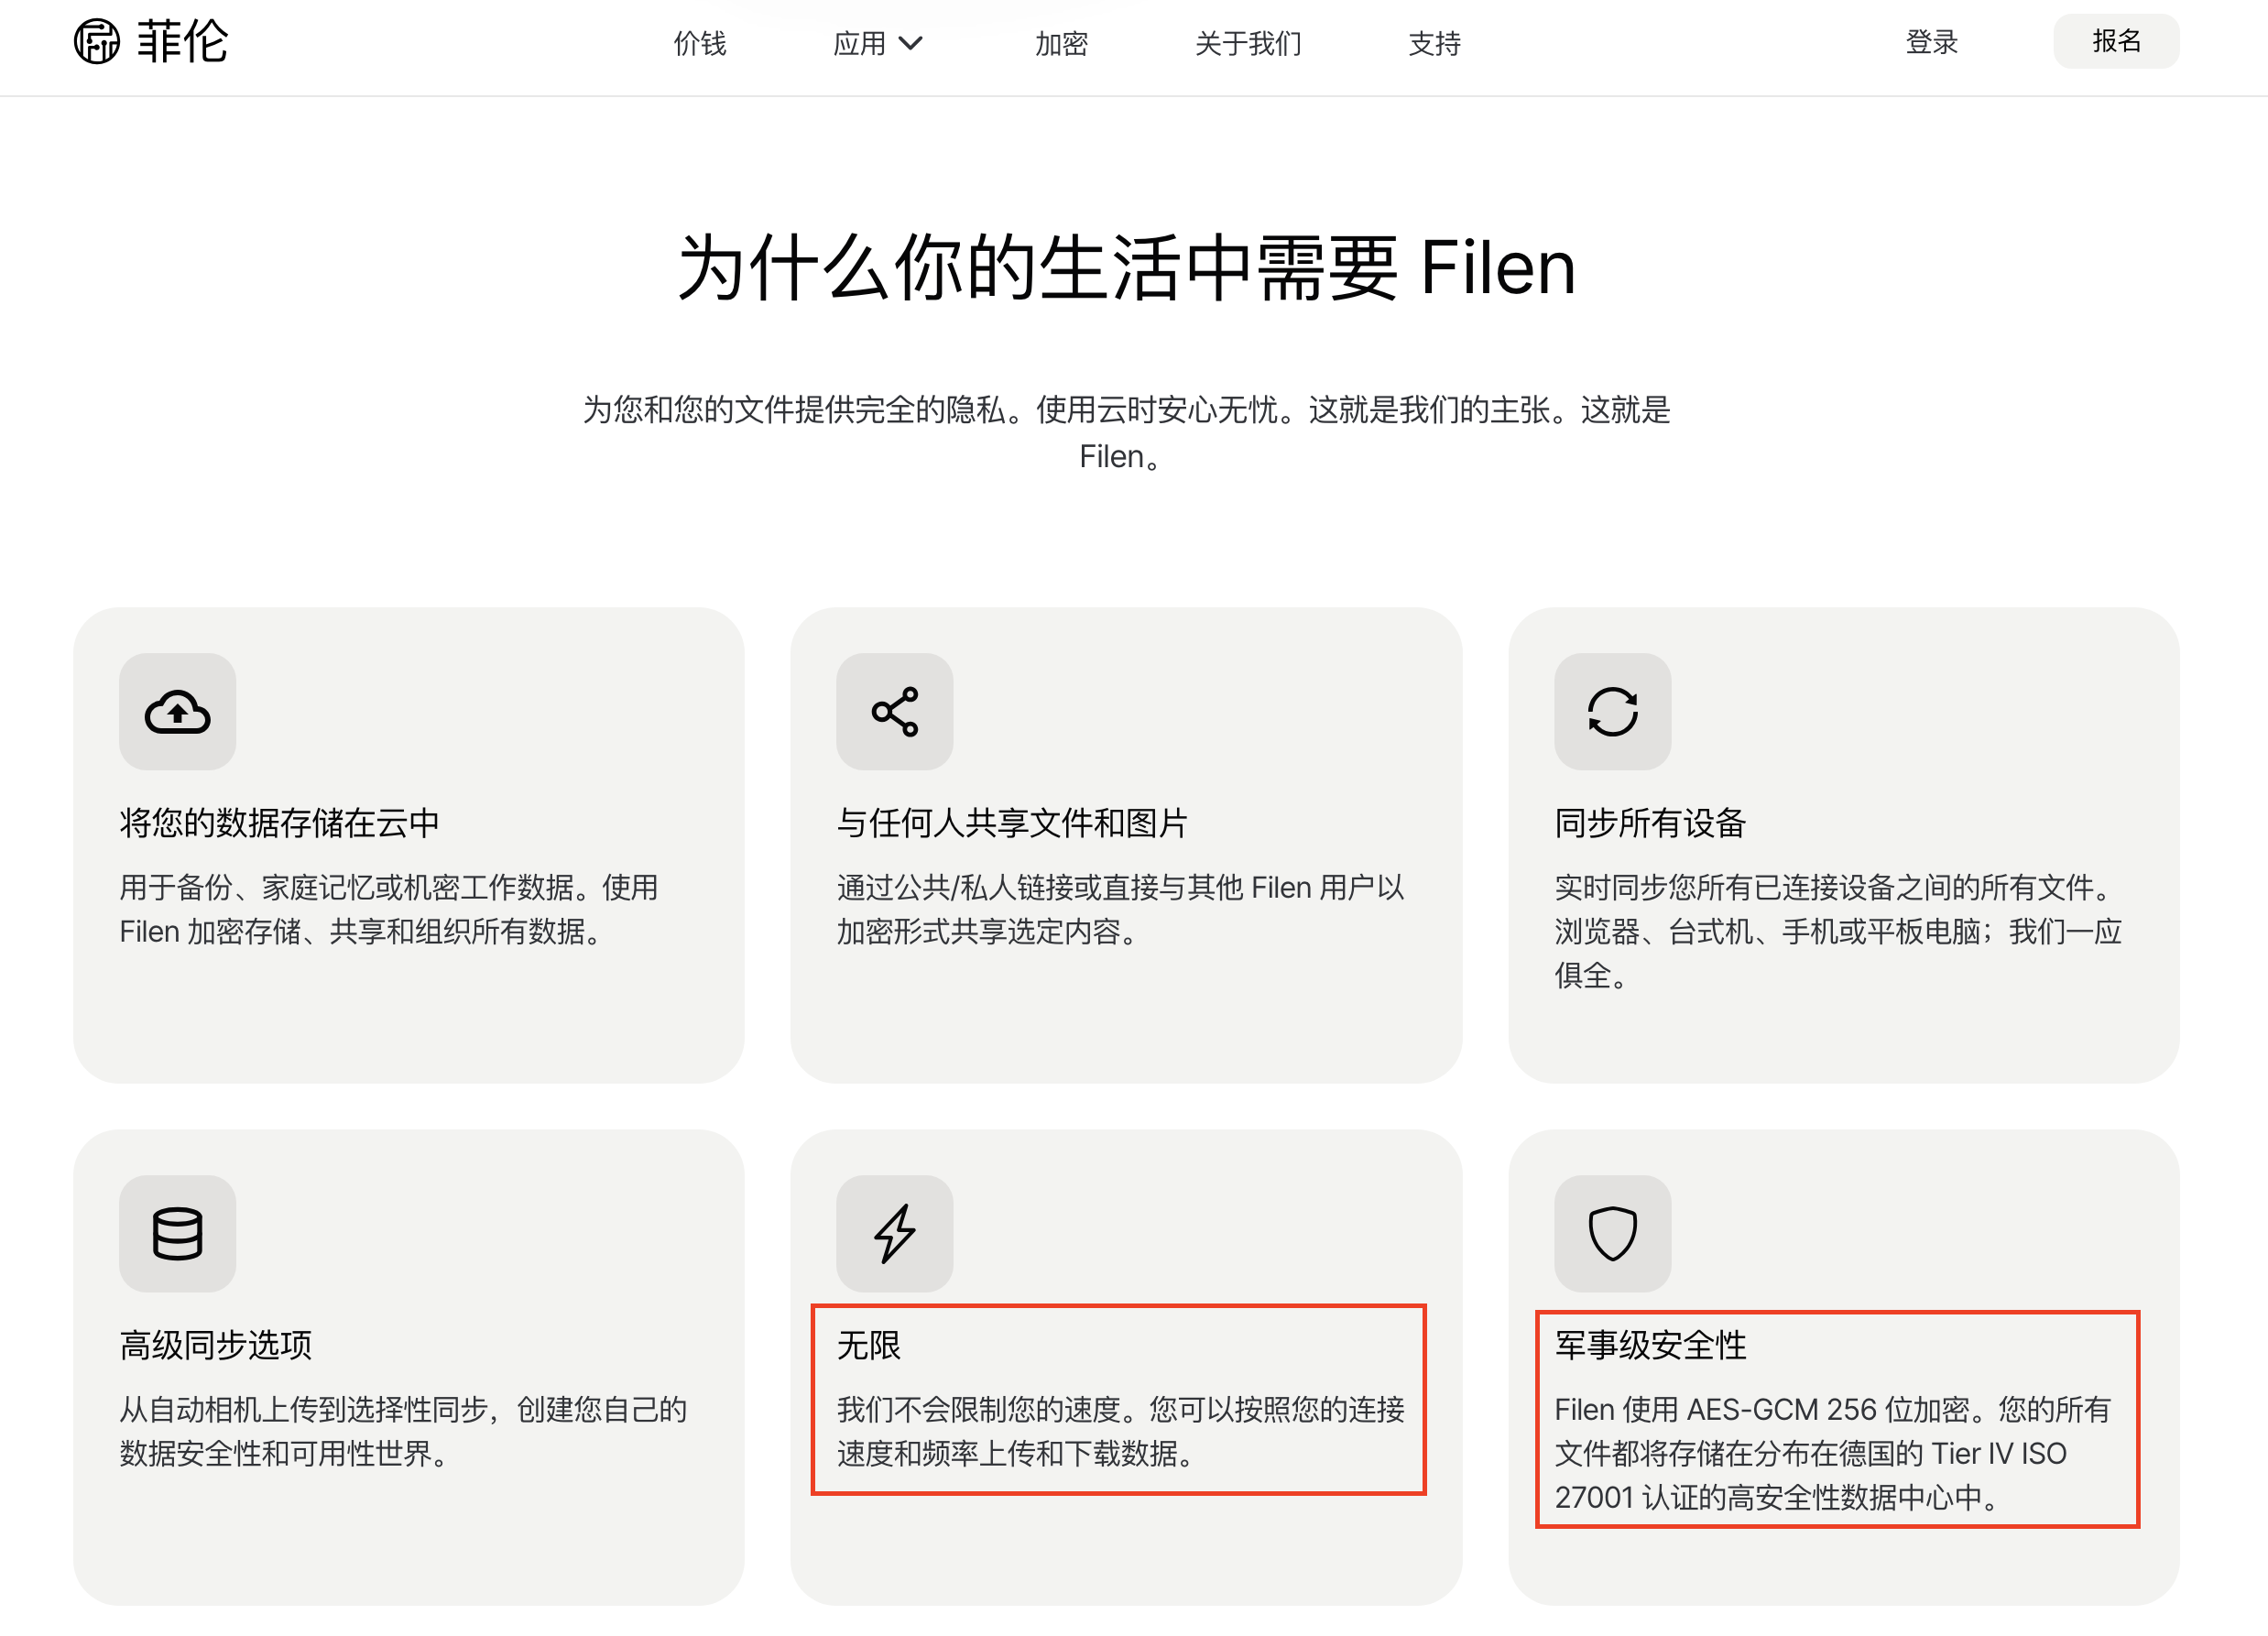Click the lightning bolt icon
The width and height of the screenshot is (2268, 1636).
(x=895, y=1234)
